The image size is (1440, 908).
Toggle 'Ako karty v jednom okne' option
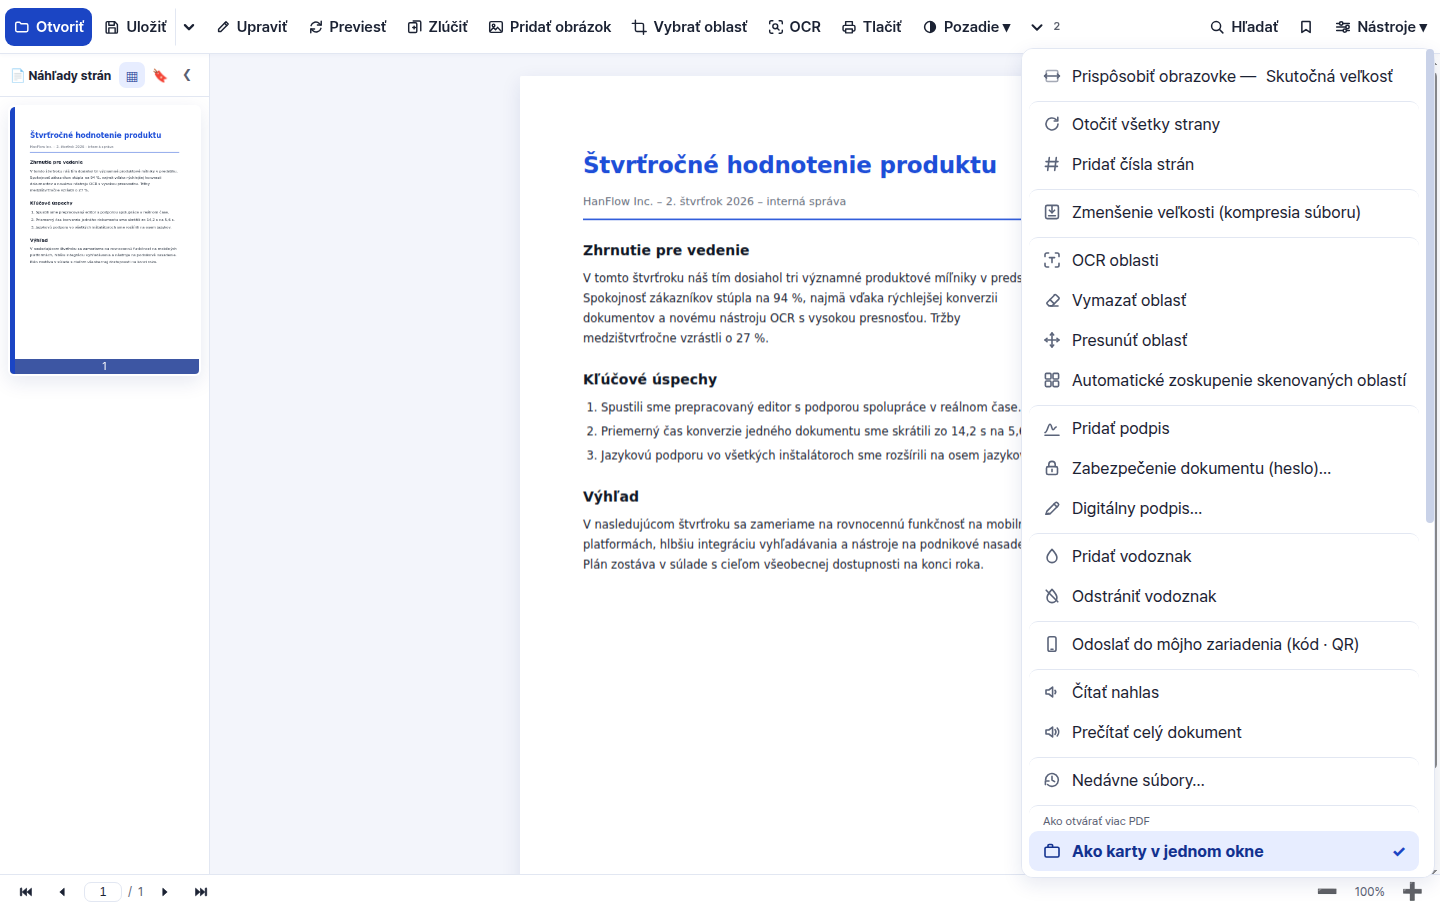(x=1224, y=851)
